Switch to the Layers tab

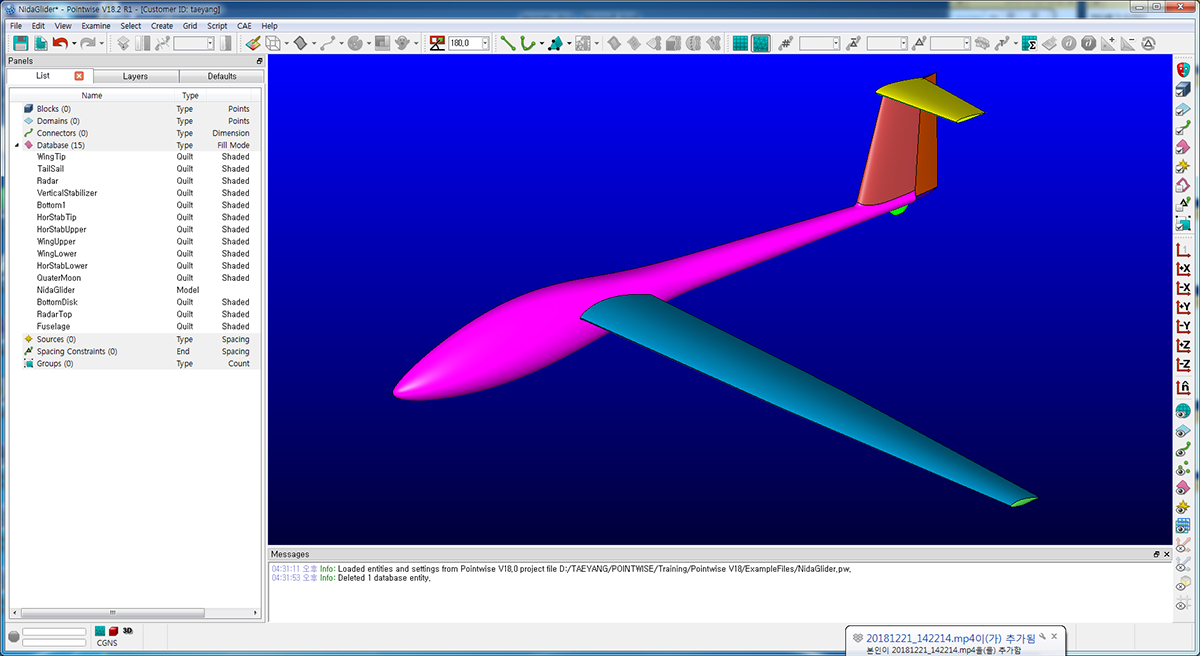point(135,76)
